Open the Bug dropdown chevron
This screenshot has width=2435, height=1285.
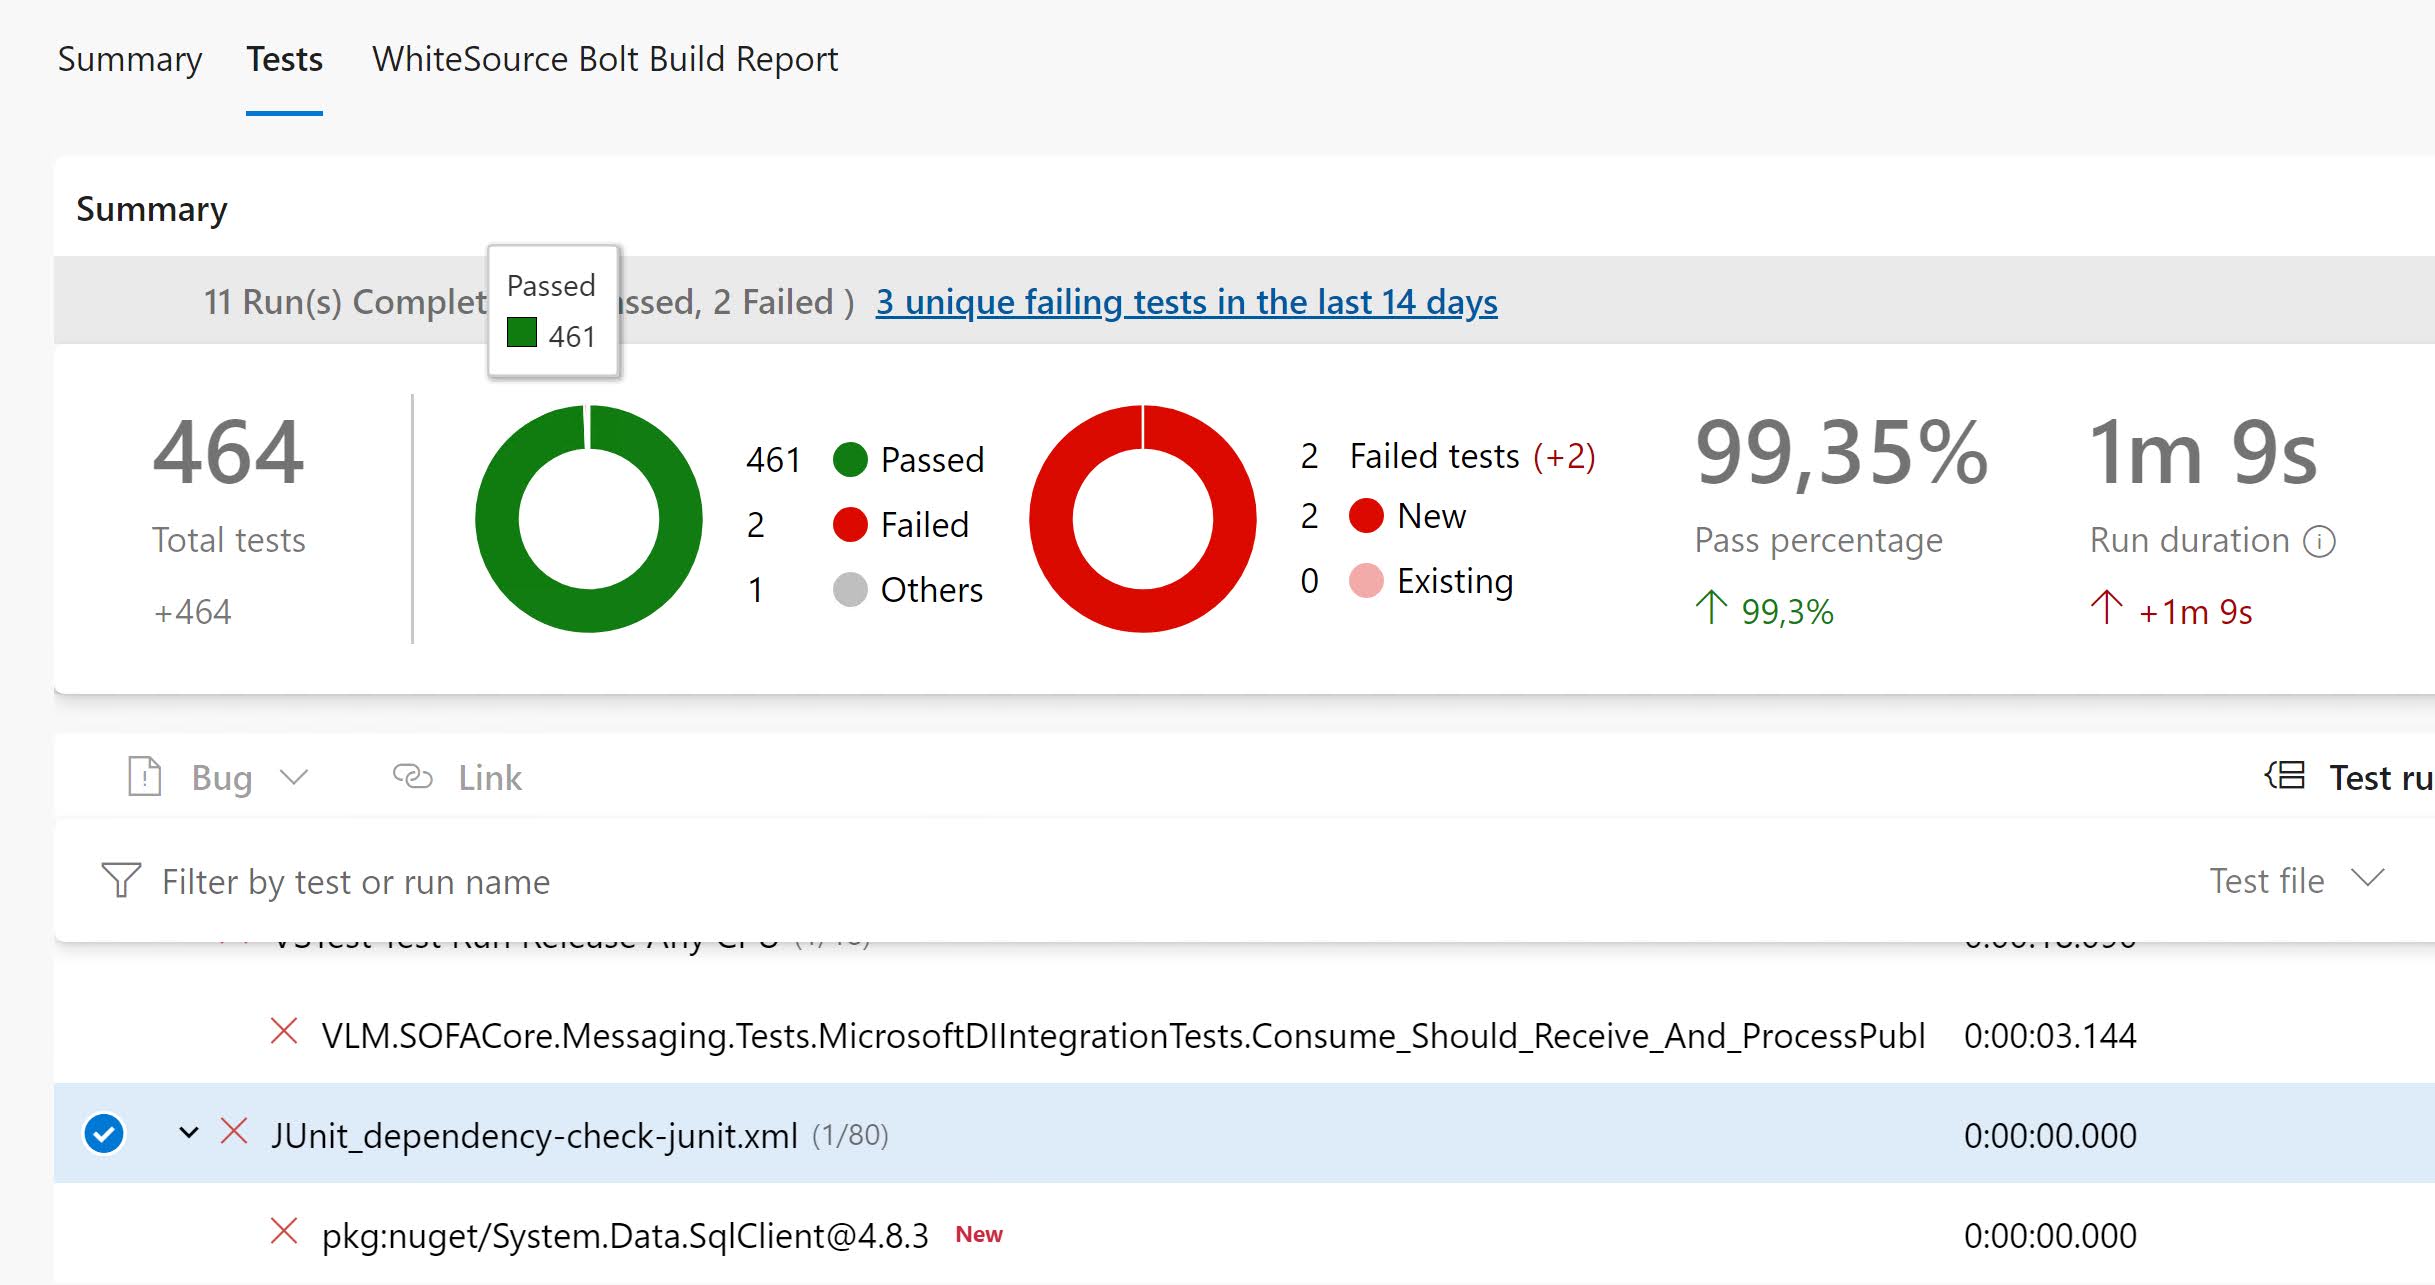pyautogui.click(x=294, y=777)
